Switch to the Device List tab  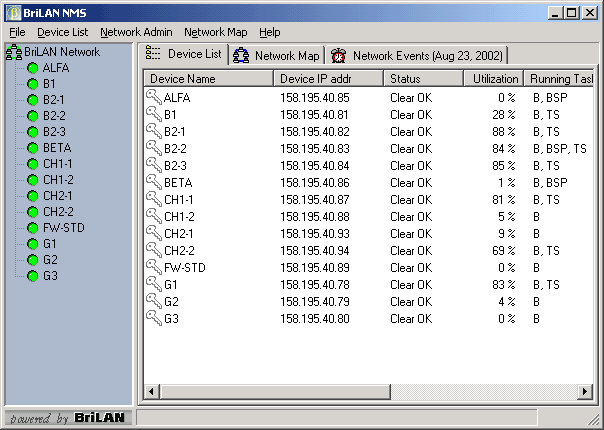[x=184, y=54]
